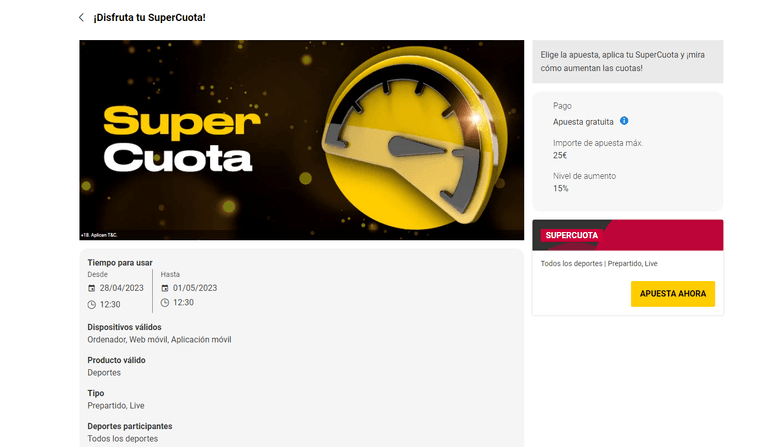Image resolution: width=760 pixels, height=447 pixels.
Task: Select the start date 28/04/2023
Action: click(121, 288)
